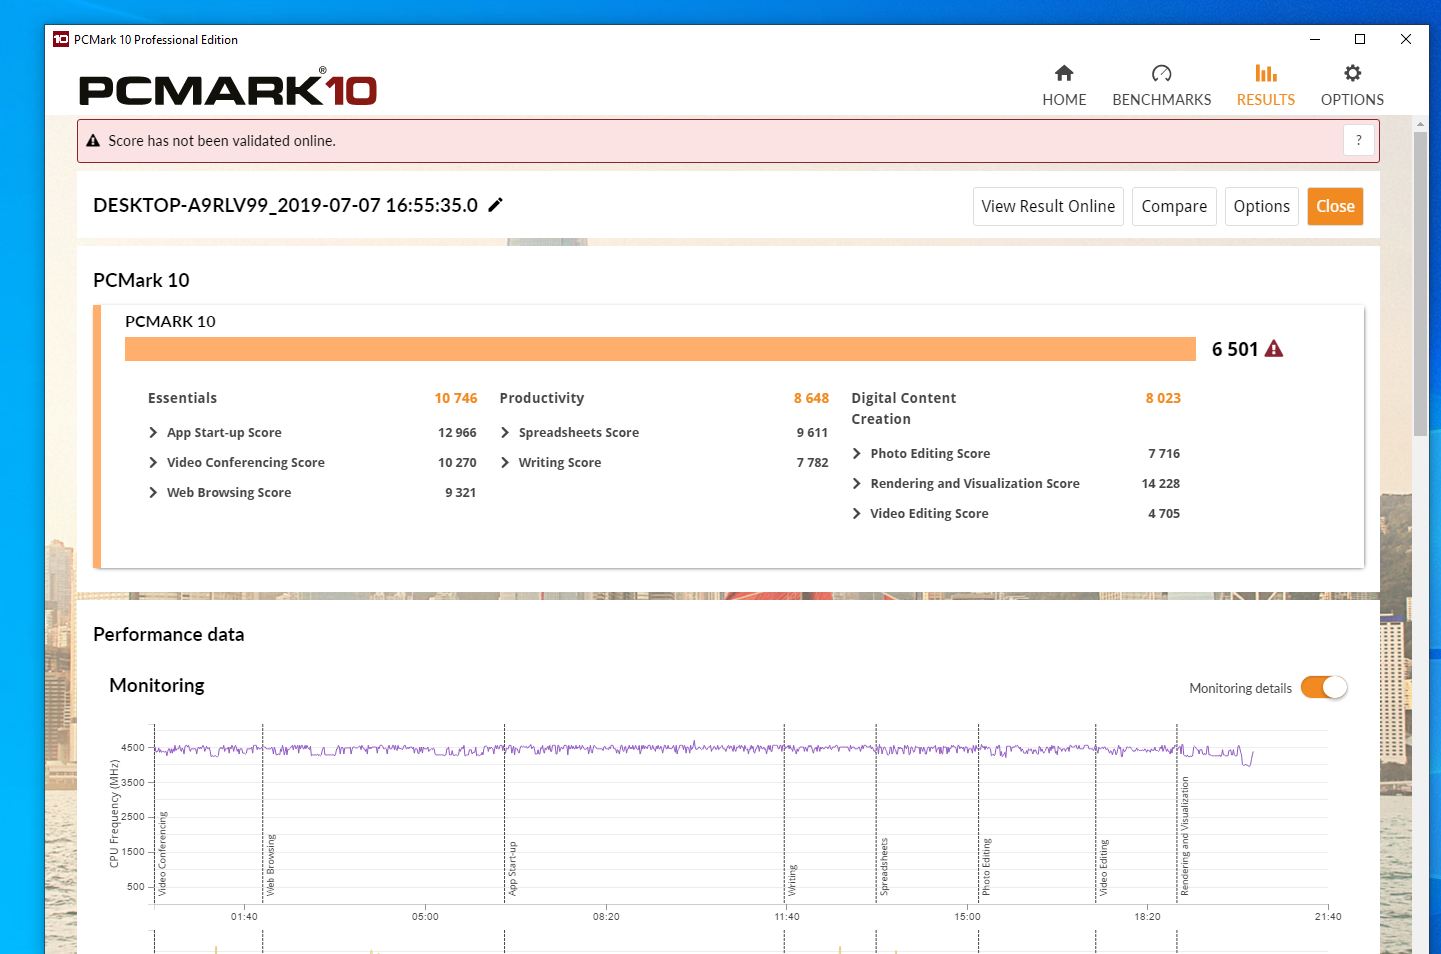
Task: Click the question mark help button in warning banner
Action: click(1358, 141)
